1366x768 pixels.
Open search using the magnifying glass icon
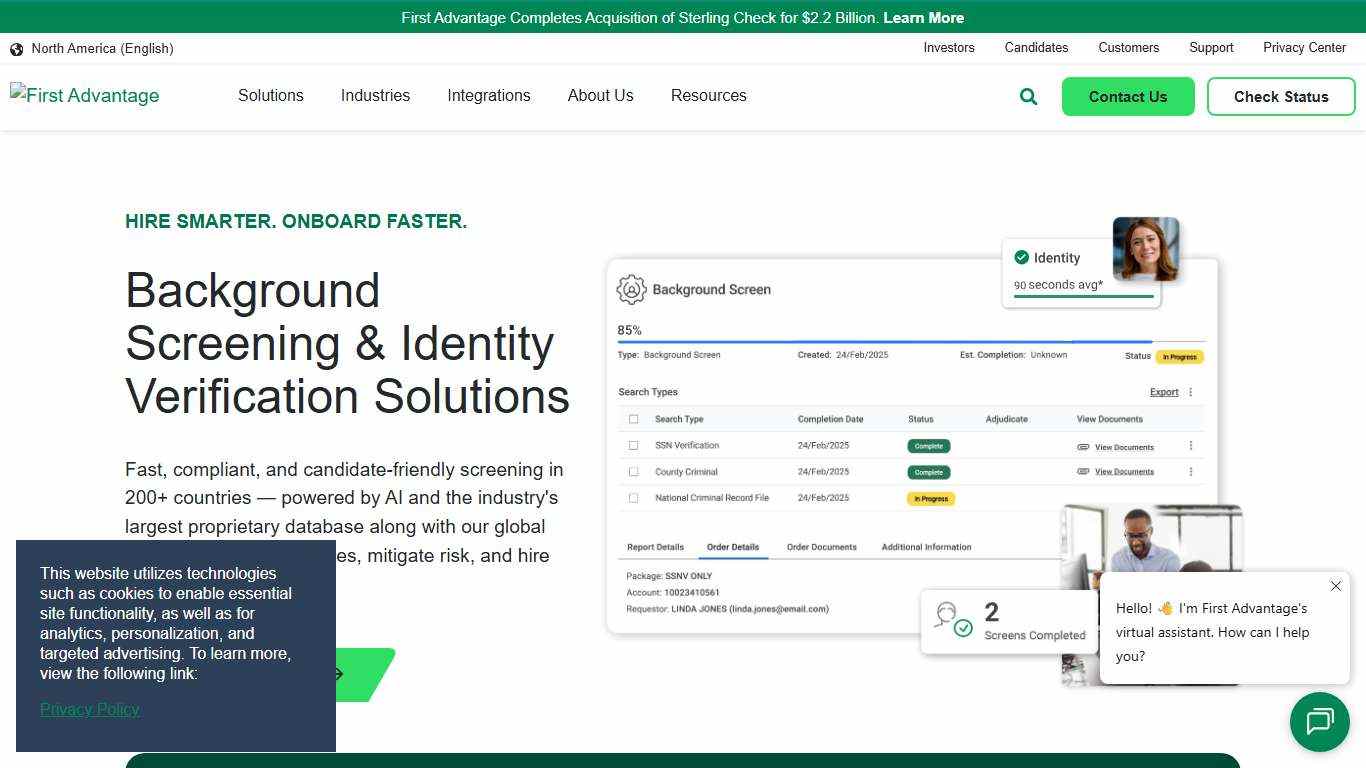pos(1028,96)
